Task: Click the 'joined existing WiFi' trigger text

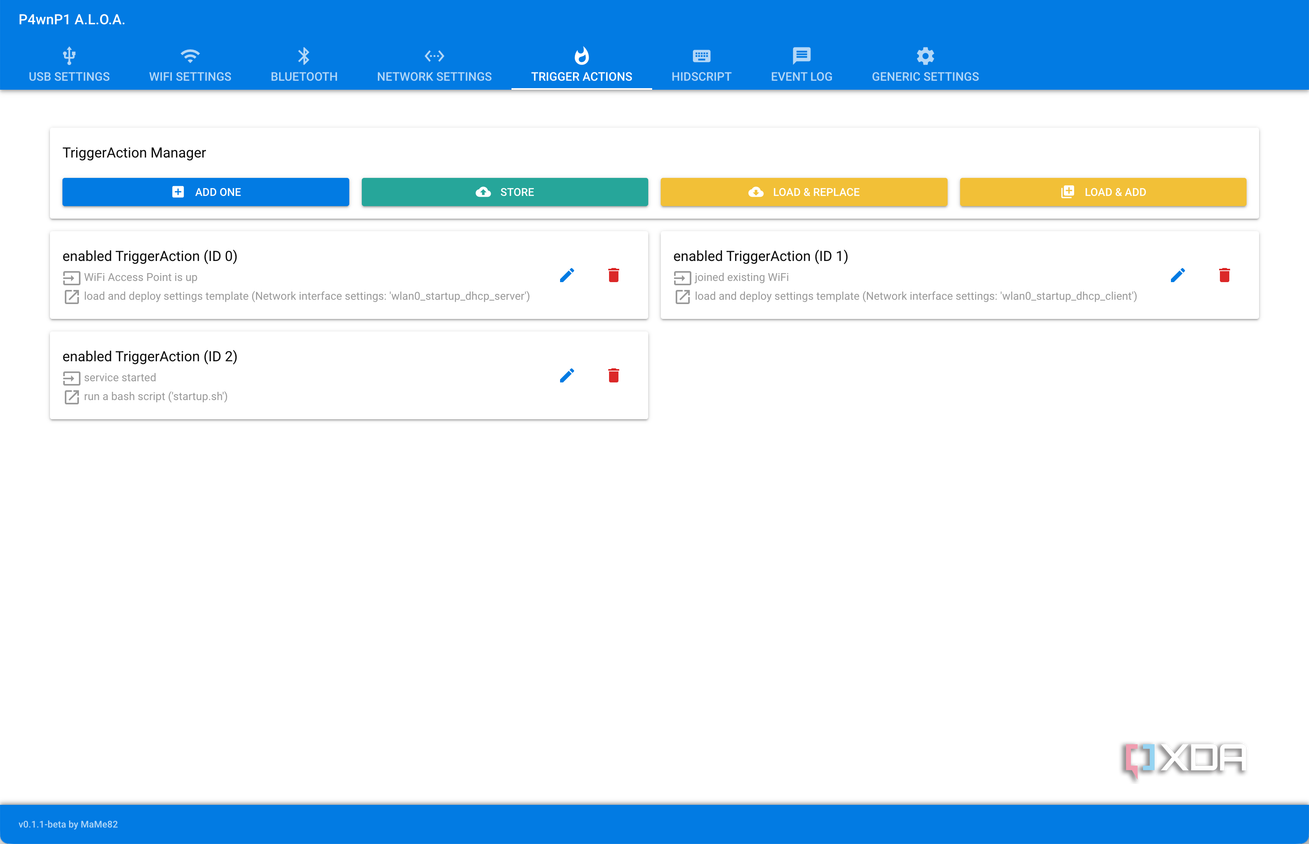Action: (x=742, y=277)
